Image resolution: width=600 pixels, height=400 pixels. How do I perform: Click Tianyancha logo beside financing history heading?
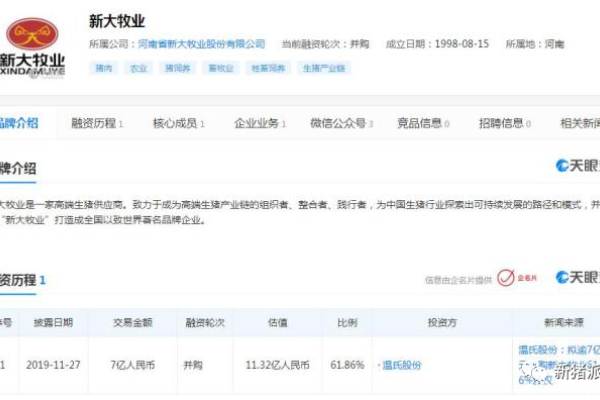pos(578,278)
